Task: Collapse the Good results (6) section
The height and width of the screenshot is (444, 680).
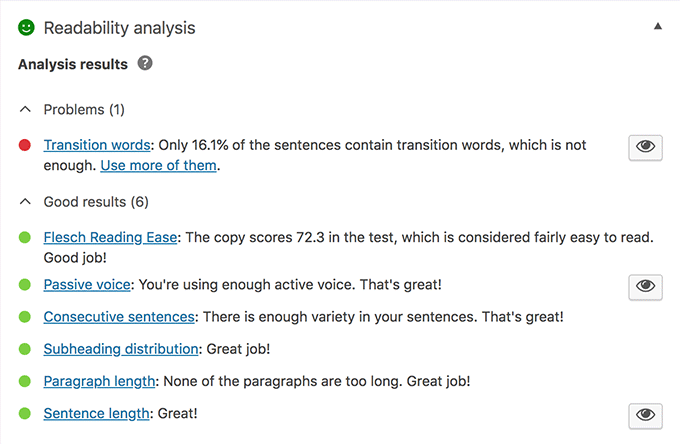Action: (x=25, y=201)
